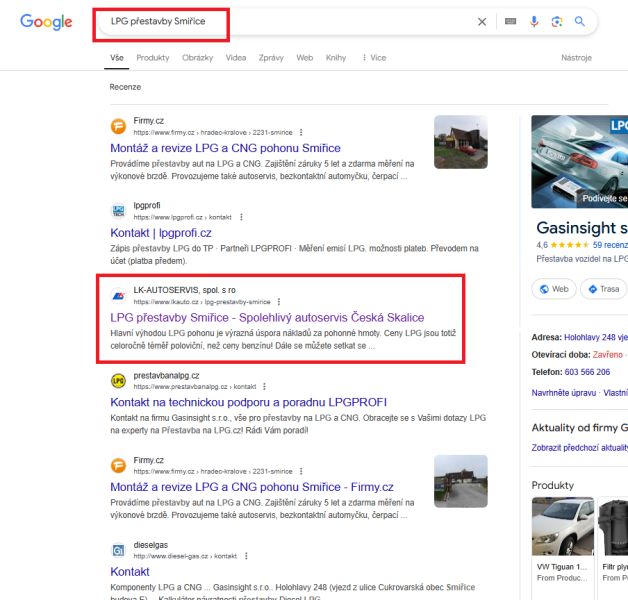Open more options for second Firmy.cz result
628x600 pixels.
pos(301,471)
